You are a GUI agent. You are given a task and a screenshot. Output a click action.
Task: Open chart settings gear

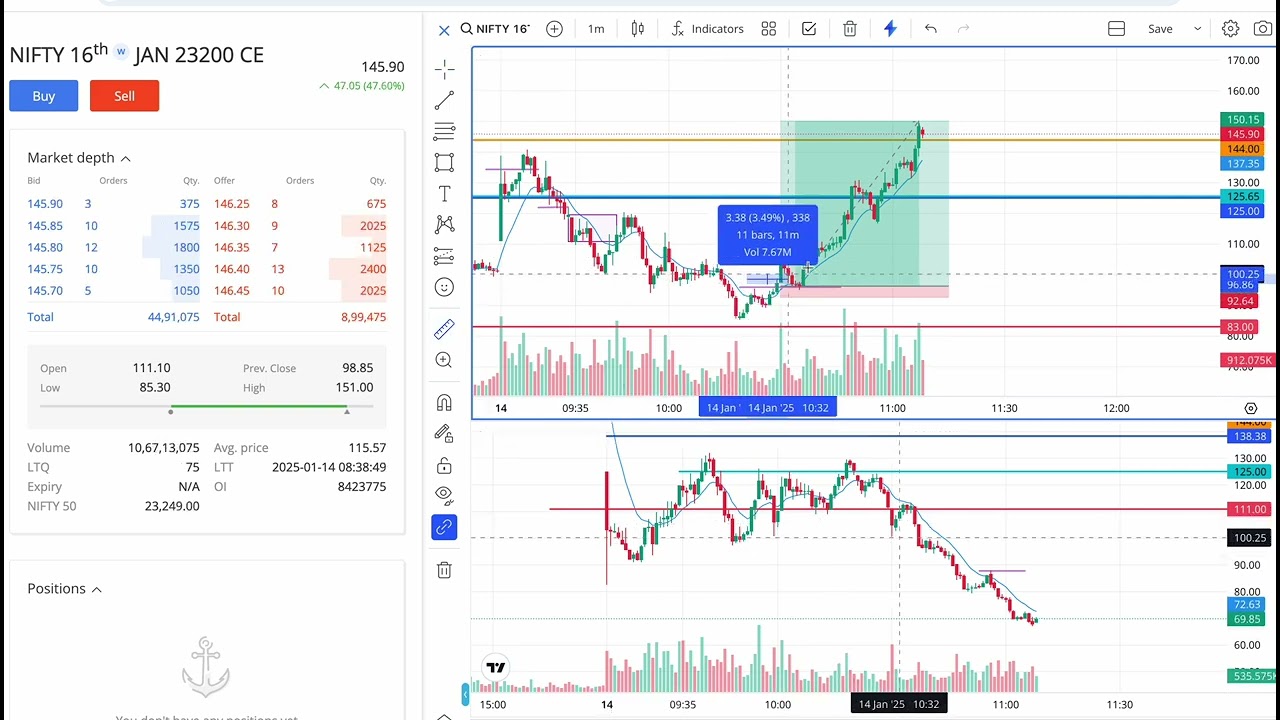point(1231,29)
